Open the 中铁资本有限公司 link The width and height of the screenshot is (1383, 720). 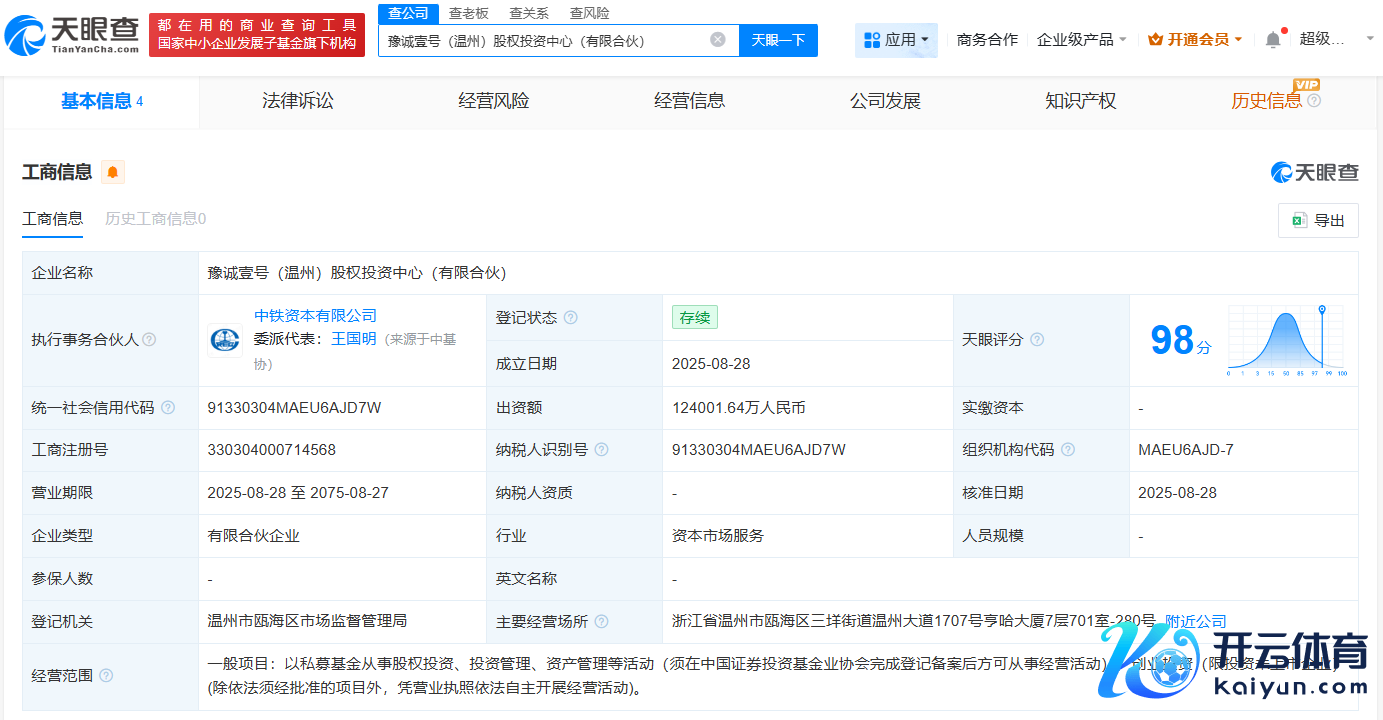(x=315, y=316)
